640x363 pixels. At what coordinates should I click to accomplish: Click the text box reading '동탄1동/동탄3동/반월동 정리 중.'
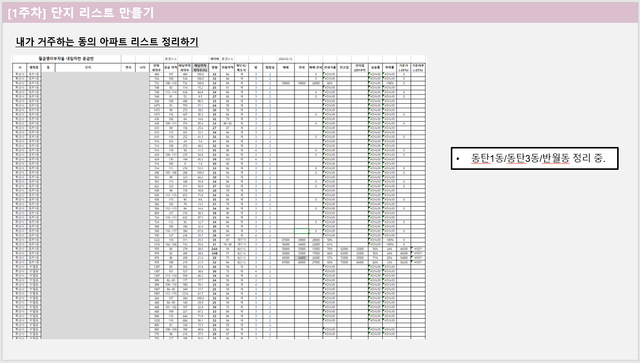click(x=534, y=158)
